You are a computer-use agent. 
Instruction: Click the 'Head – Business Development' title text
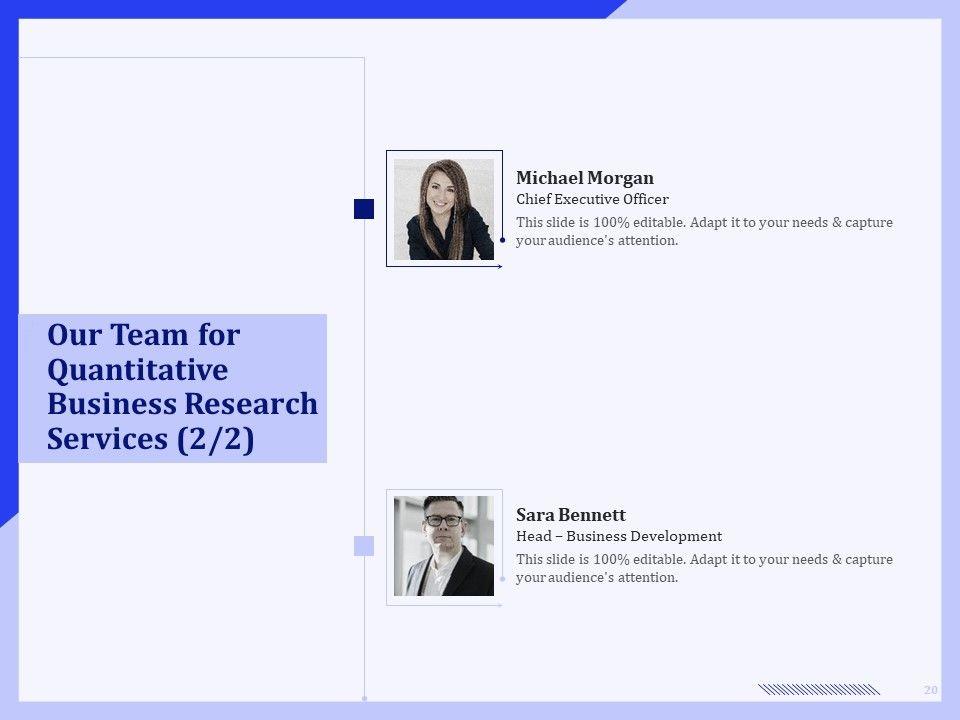(619, 536)
